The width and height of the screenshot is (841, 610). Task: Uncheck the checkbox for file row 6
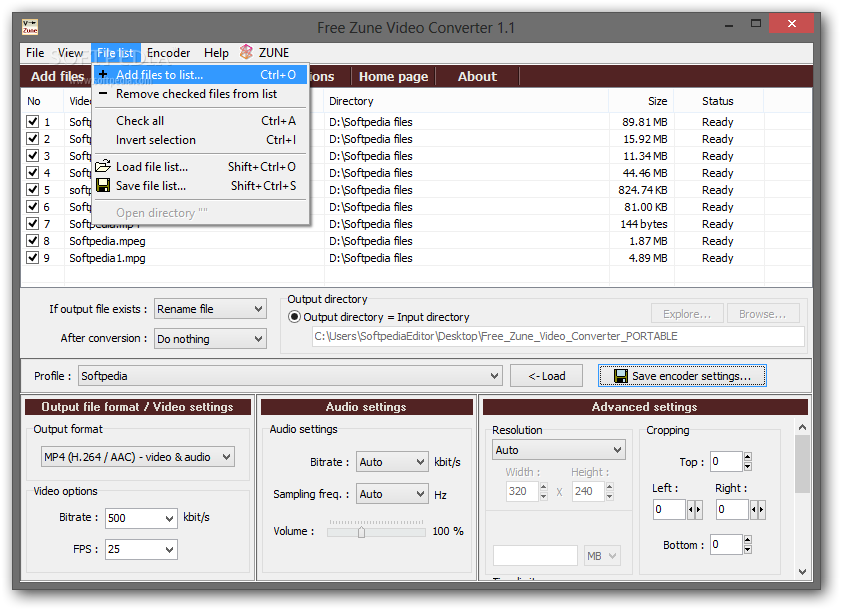[x=33, y=207]
